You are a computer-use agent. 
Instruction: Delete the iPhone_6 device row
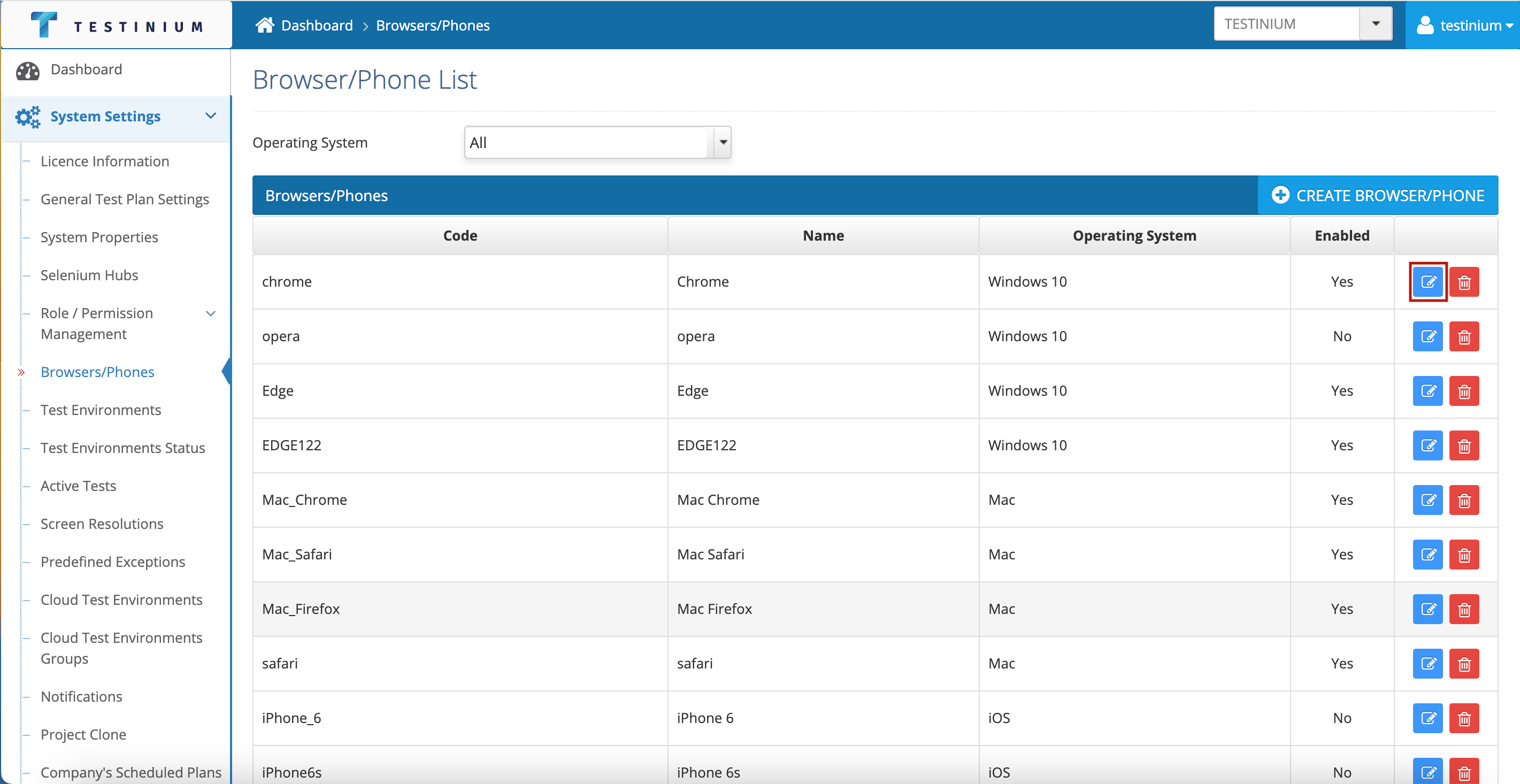[x=1464, y=718]
